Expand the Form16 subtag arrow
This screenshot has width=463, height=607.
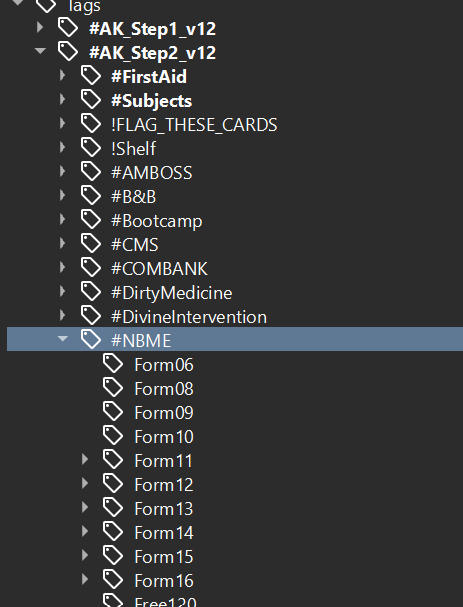(x=85, y=580)
